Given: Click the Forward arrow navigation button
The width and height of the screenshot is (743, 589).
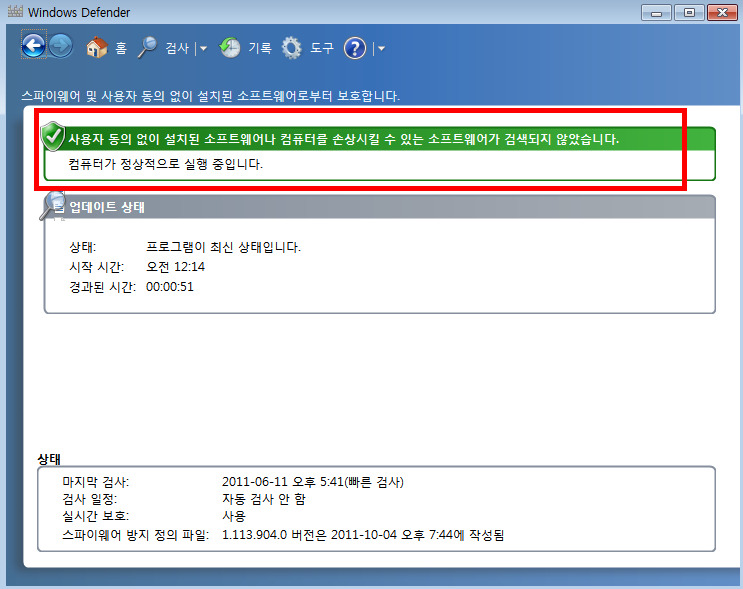Looking at the screenshot, I should pyautogui.click(x=60, y=46).
